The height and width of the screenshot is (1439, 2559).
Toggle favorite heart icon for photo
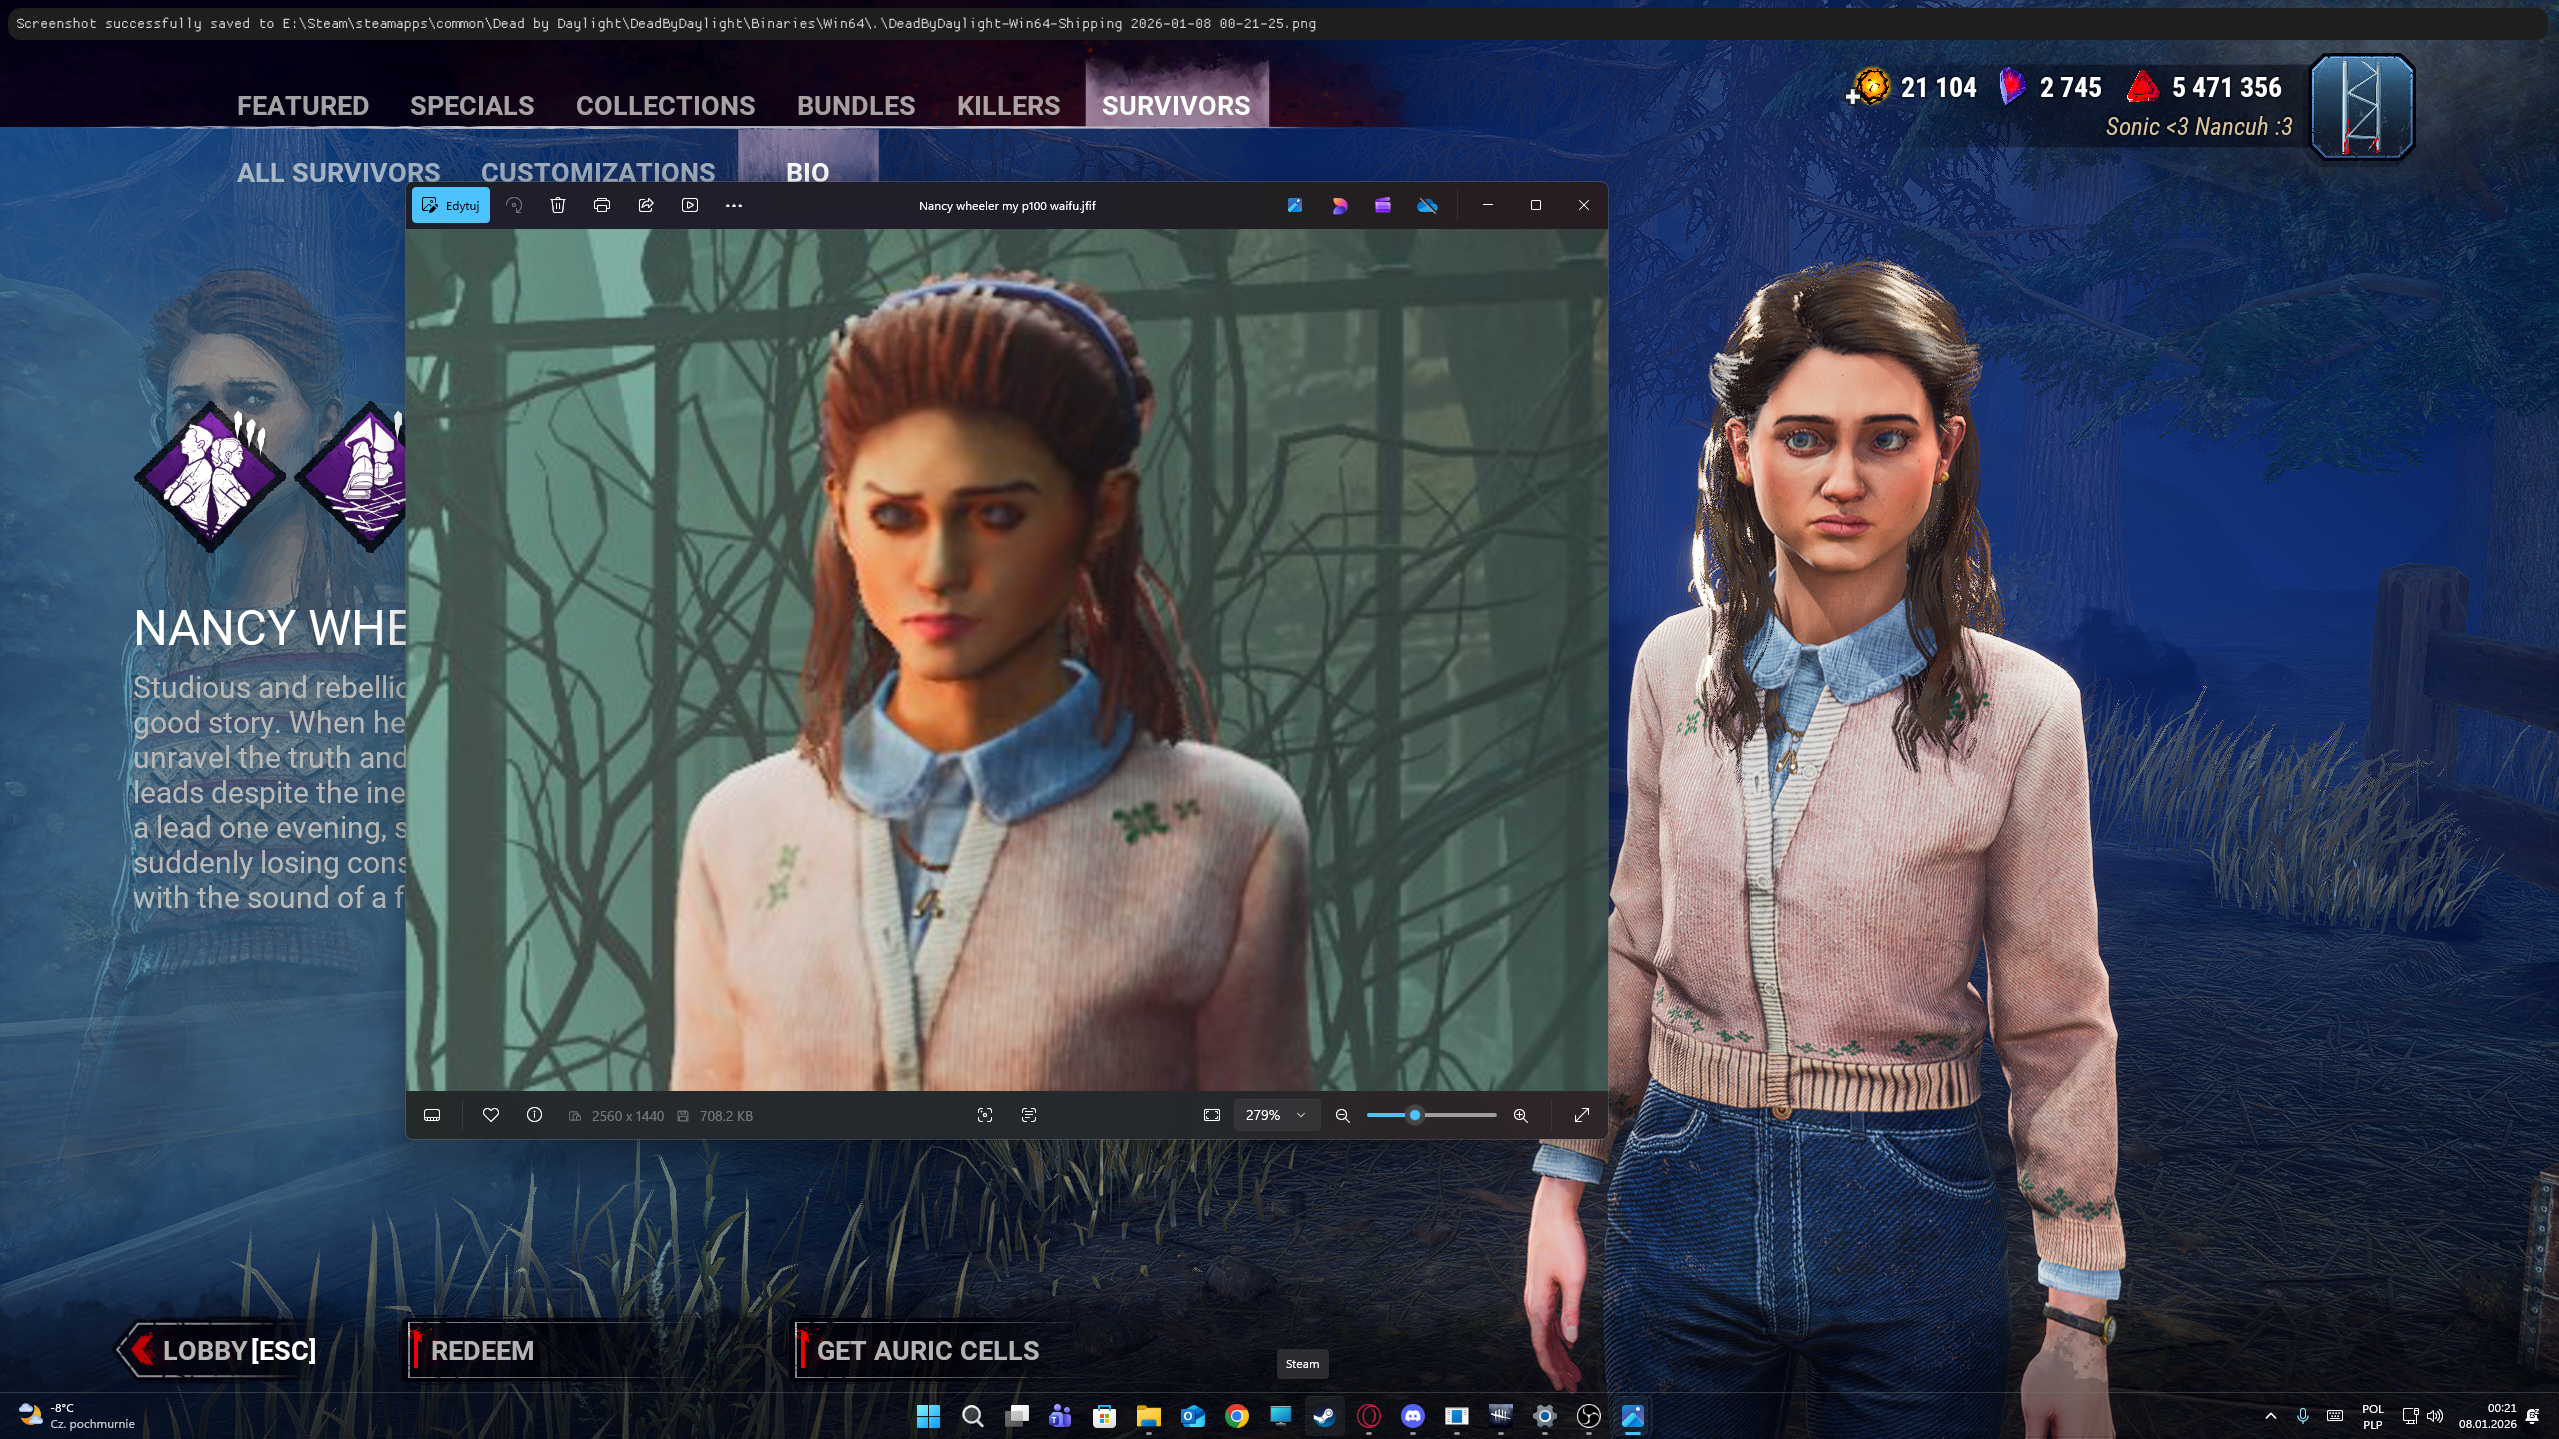pos(490,1115)
